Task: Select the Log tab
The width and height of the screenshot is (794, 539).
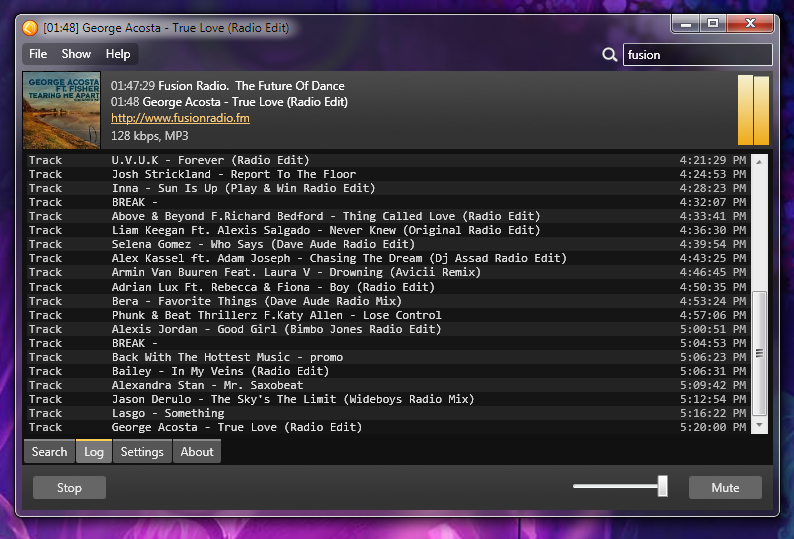Action: pyautogui.click(x=94, y=451)
